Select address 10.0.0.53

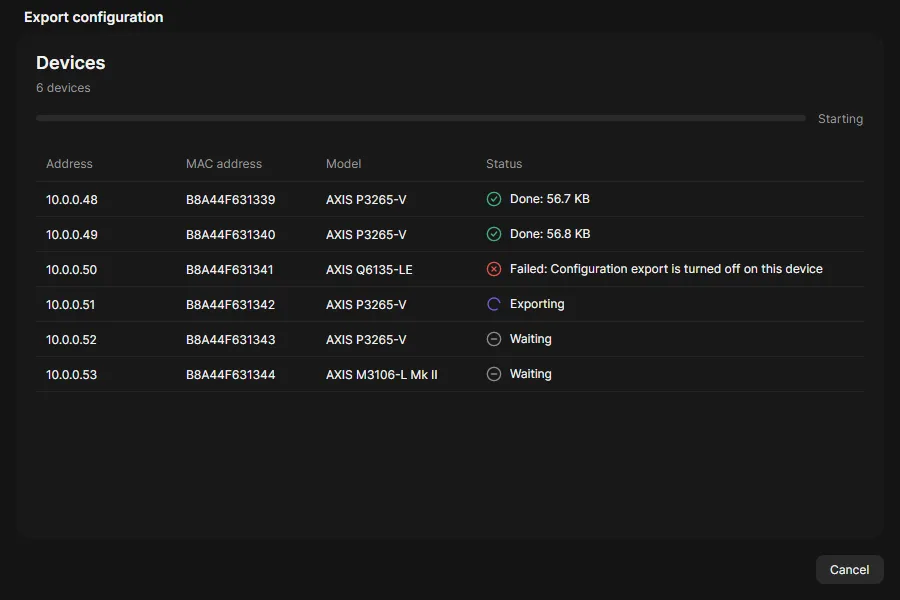click(x=72, y=375)
